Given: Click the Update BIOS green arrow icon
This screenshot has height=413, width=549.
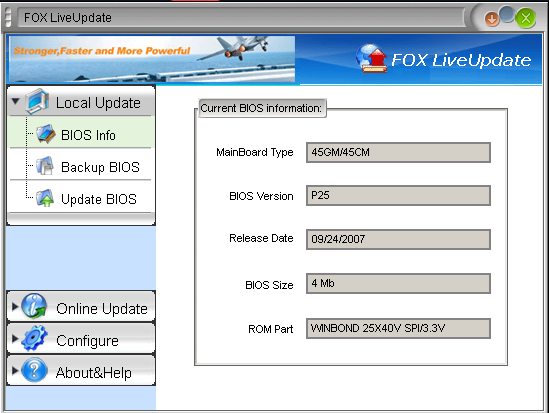Looking at the screenshot, I should 45,198.
